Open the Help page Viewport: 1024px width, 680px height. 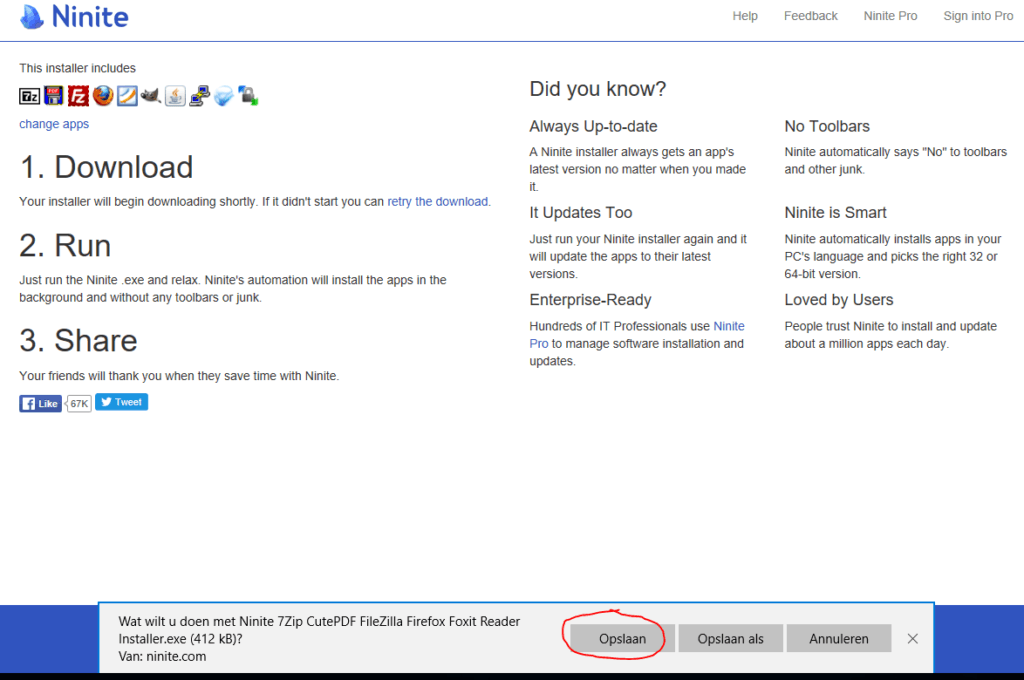(x=744, y=16)
